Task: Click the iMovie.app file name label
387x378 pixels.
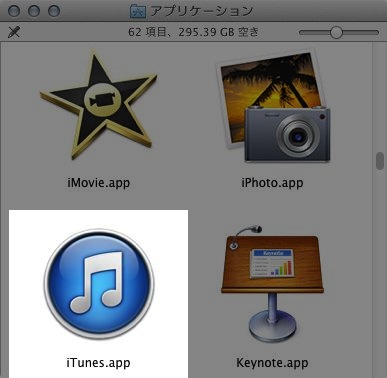Action: pos(99,183)
